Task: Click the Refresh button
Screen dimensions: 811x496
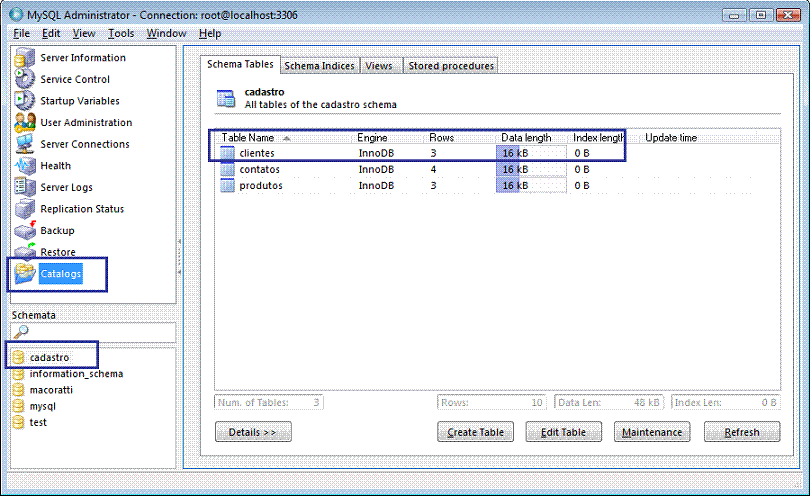Action: pyautogui.click(x=742, y=432)
